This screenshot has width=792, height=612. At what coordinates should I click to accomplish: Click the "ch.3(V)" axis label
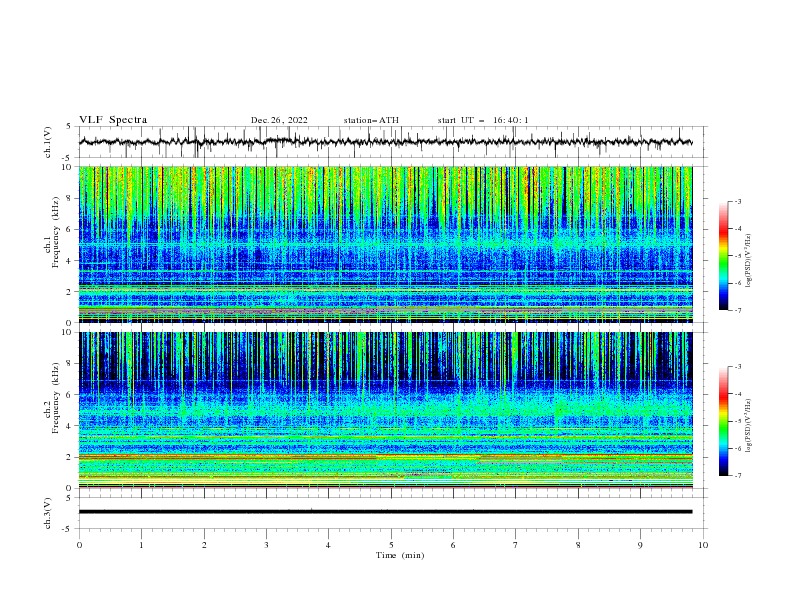point(48,513)
